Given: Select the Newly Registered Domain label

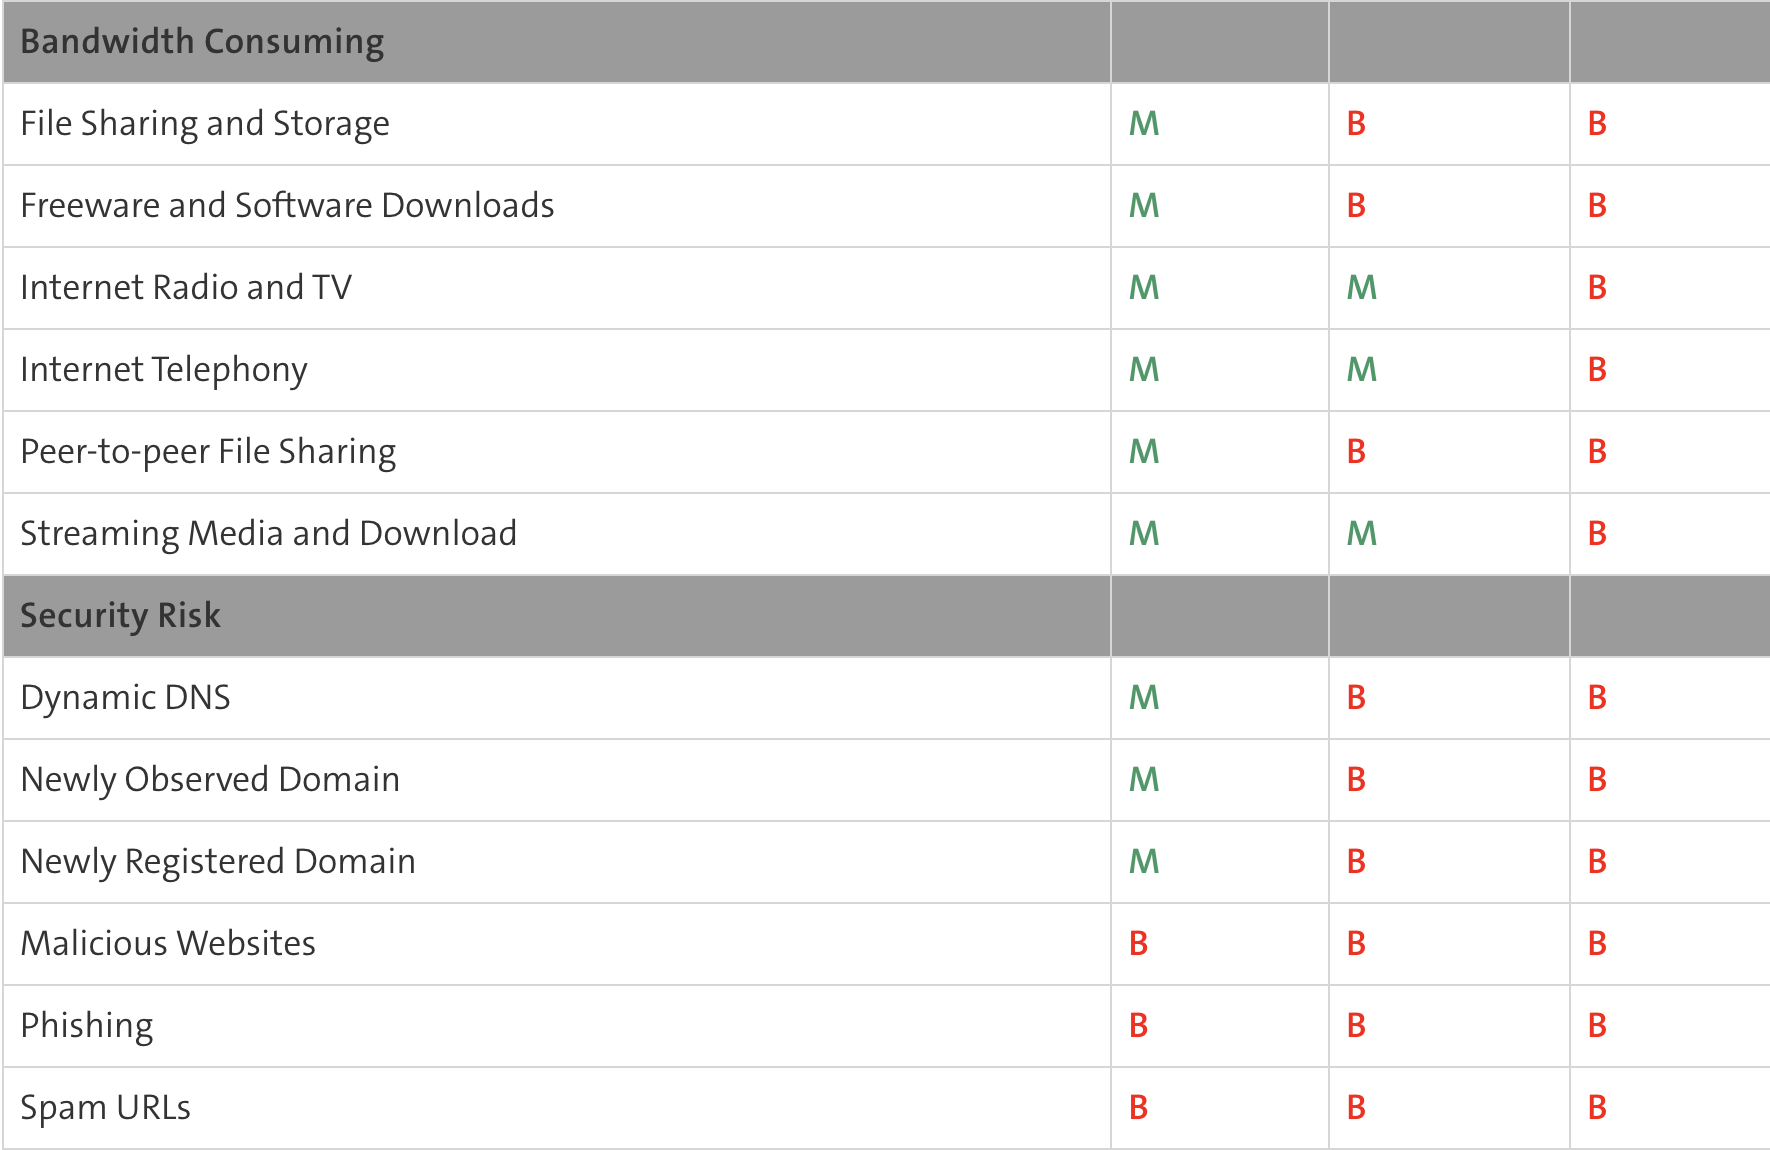Looking at the screenshot, I should tap(218, 862).
